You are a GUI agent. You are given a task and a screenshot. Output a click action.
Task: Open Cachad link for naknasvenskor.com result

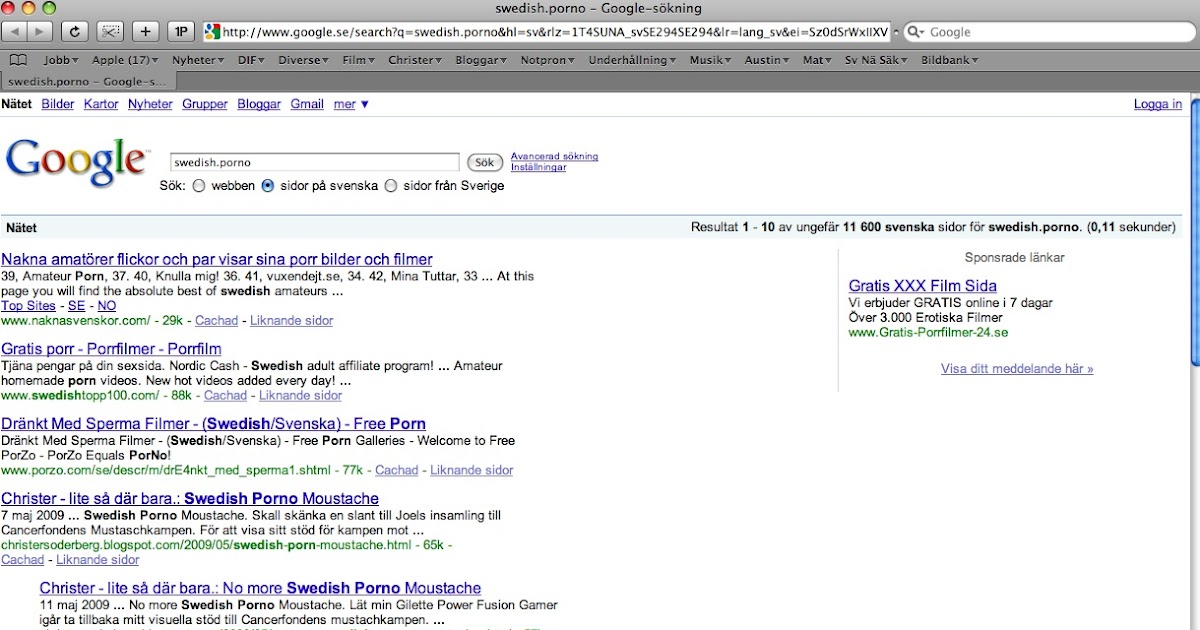(x=216, y=321)
